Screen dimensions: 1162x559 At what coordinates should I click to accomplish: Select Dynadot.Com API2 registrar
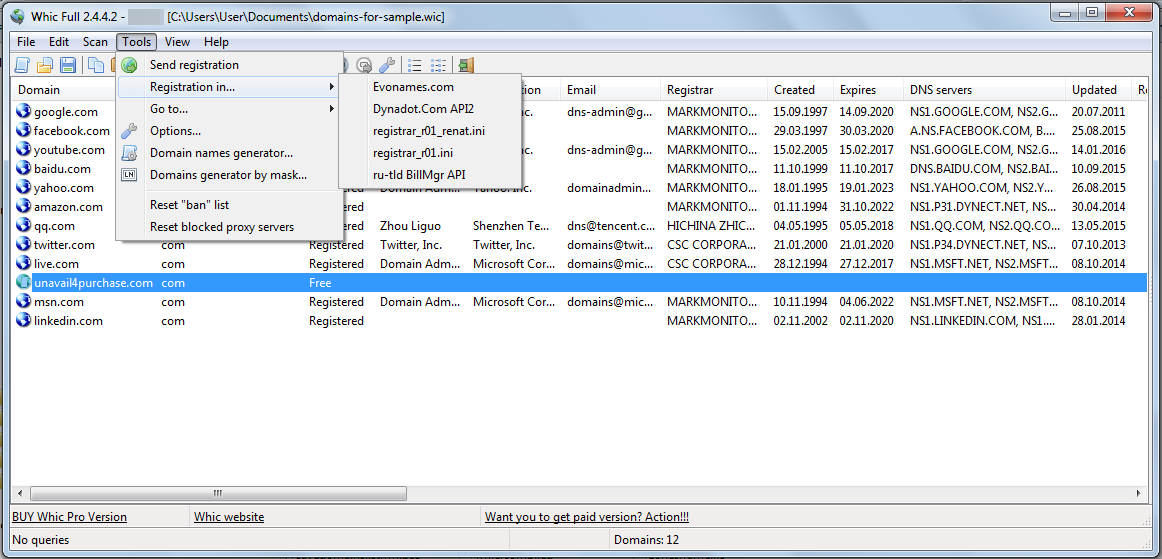pos(423,109)
